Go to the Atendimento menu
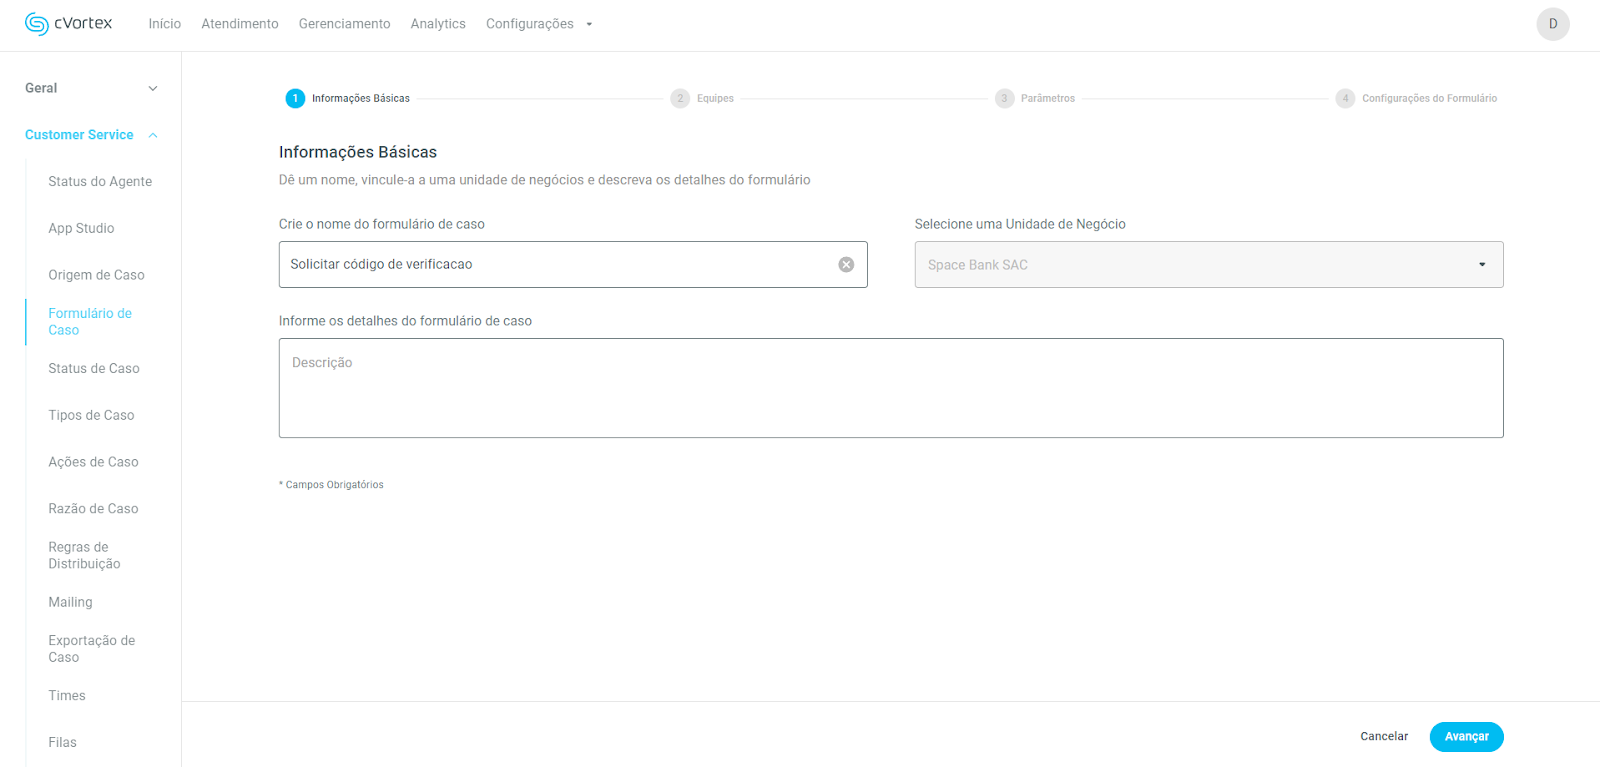 (x=240, y=24)
